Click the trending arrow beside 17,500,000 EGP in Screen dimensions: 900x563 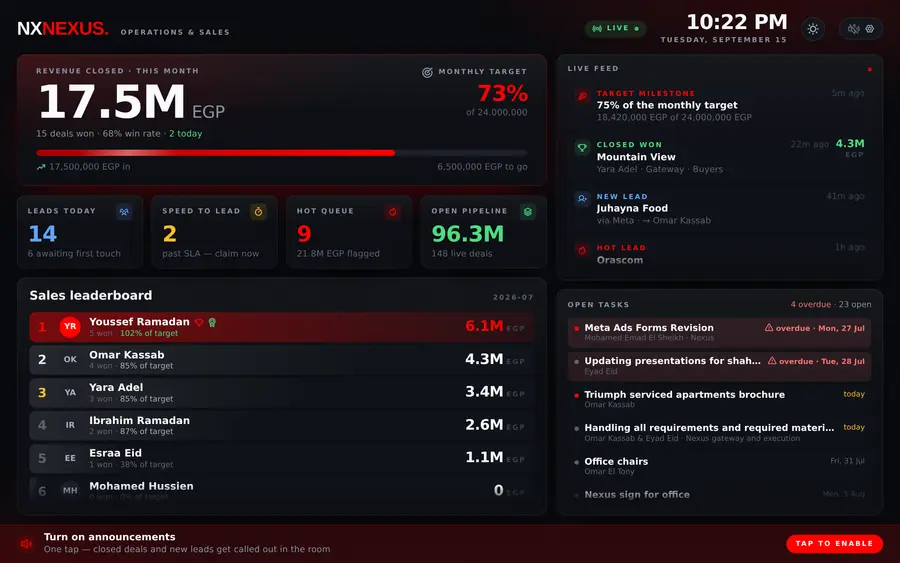click(41, 167)
